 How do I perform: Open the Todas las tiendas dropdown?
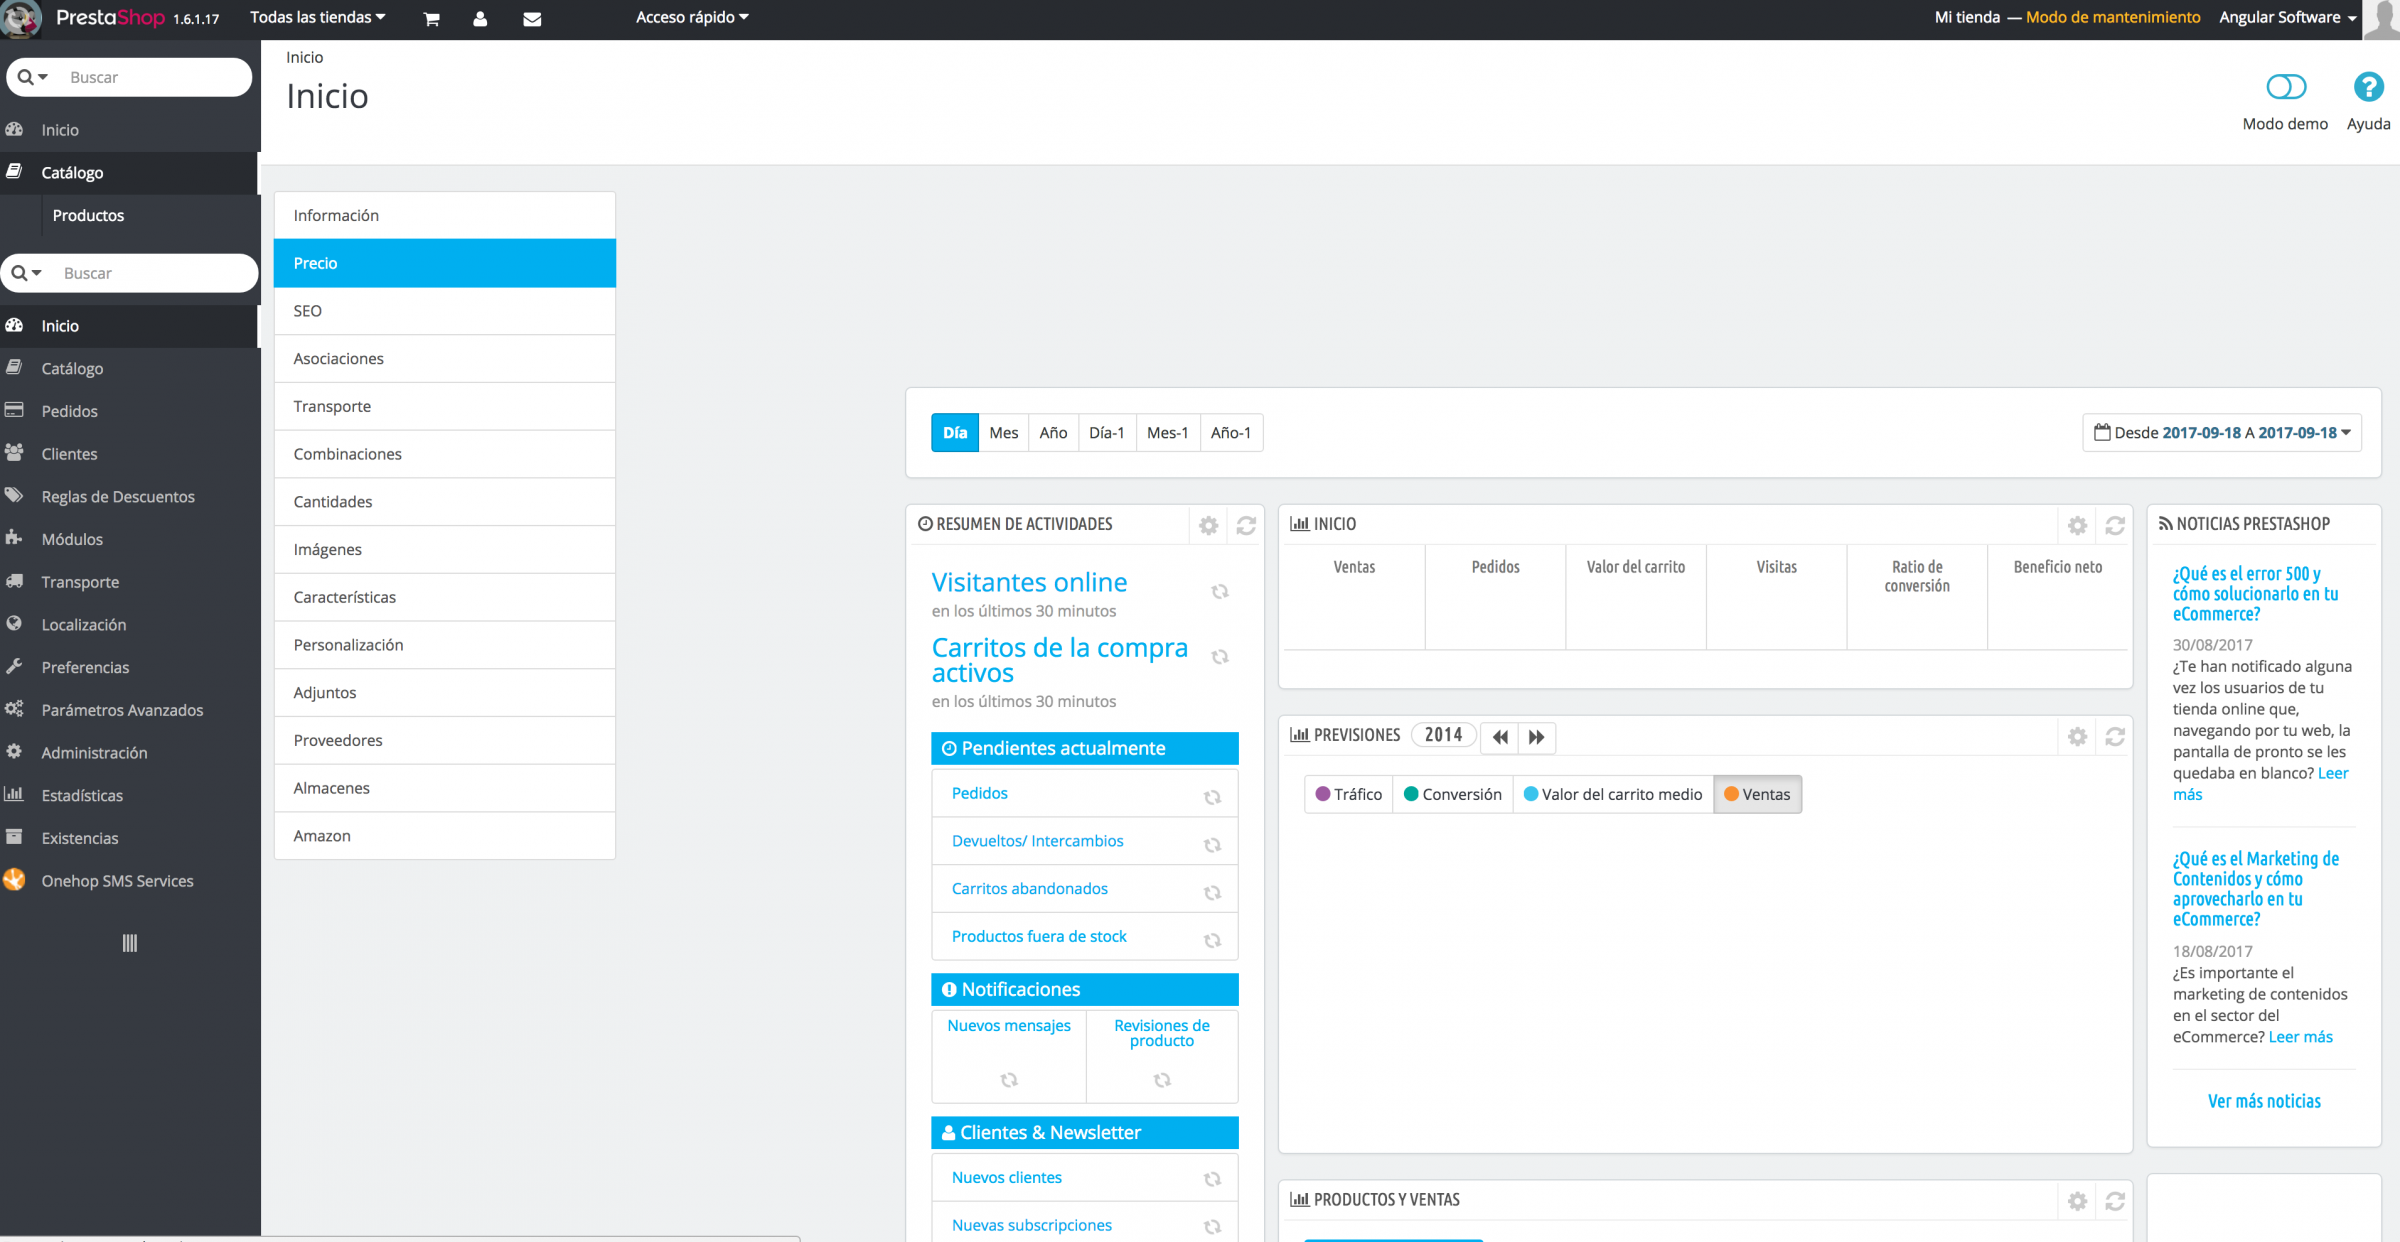click(x=317, y=17)
